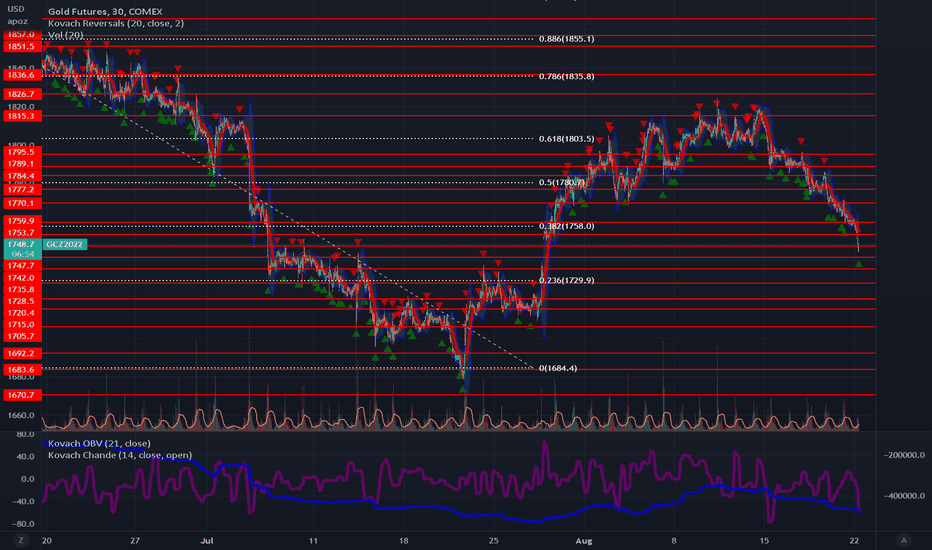The width and height of the screenshot is (932, 550).
Task: Click the 27 date on time axis
Action: tap(135, 540)
